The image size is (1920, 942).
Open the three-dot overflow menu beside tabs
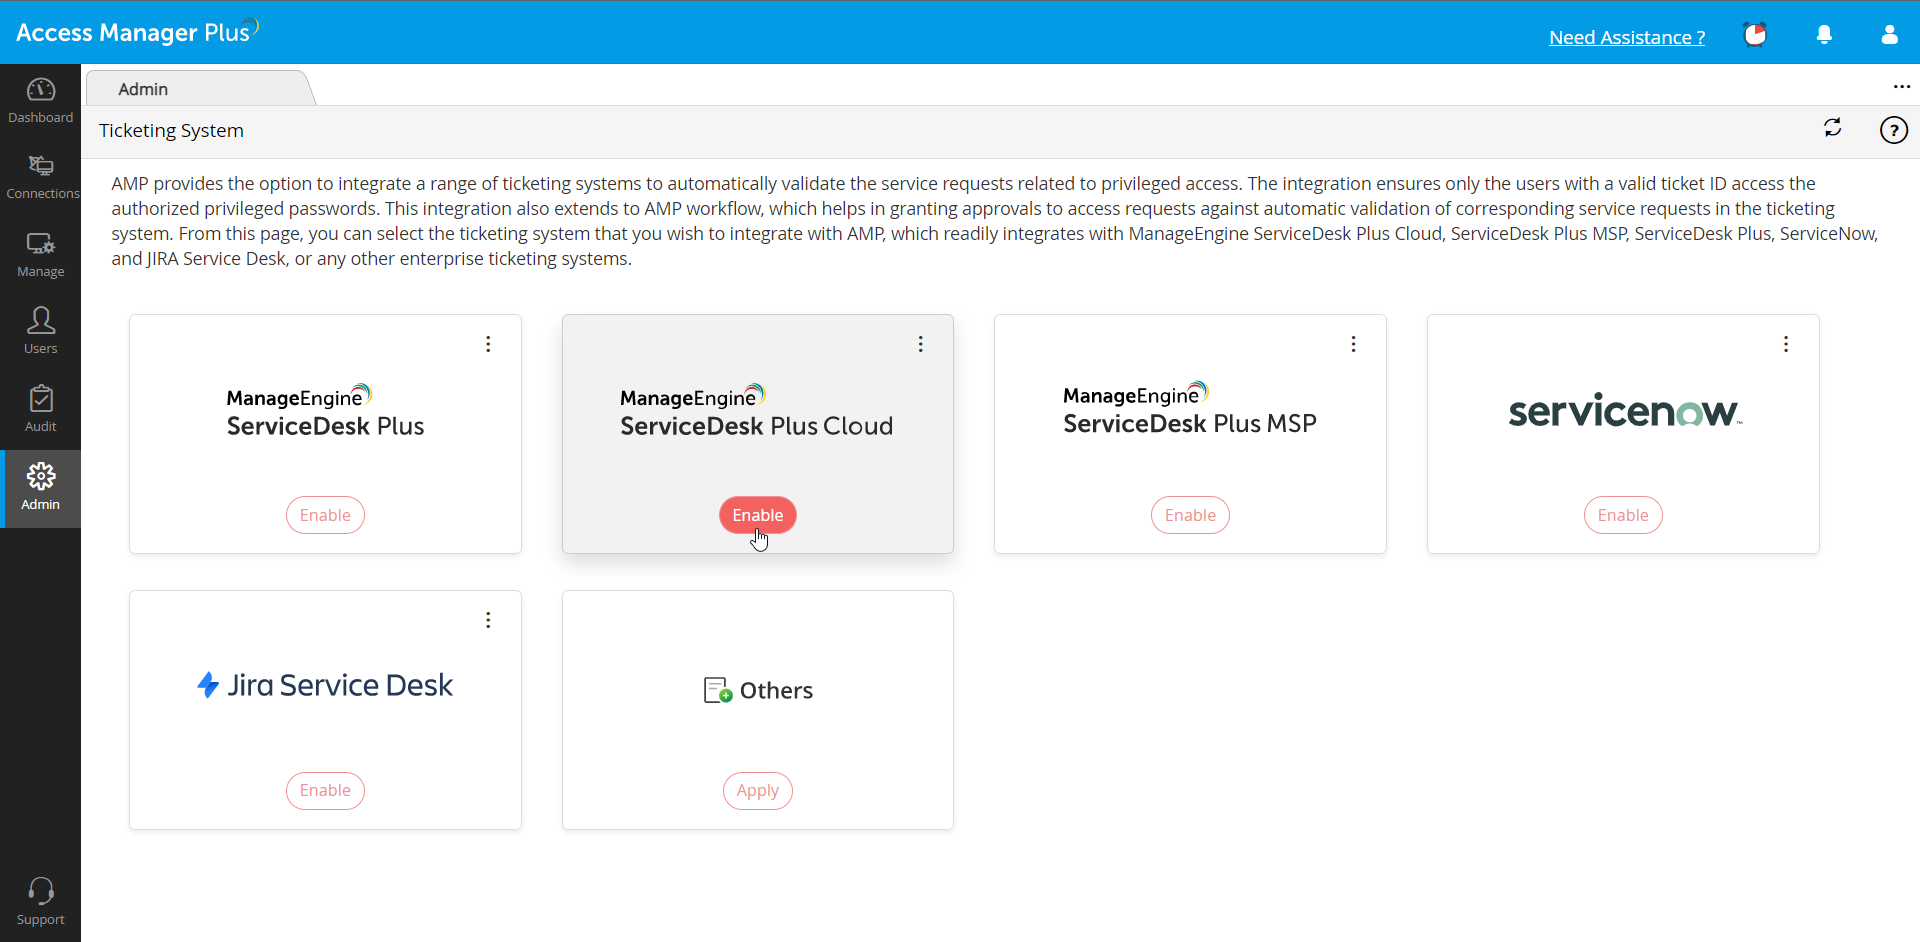[x=1901, y=87]
